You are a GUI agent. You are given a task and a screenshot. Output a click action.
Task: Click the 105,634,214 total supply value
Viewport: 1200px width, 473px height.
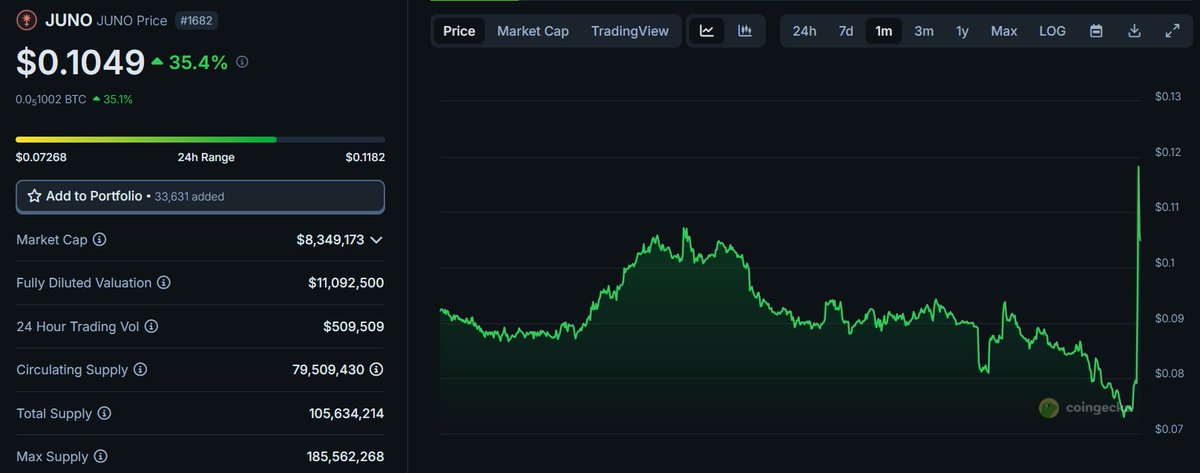(x=346, y=413)
